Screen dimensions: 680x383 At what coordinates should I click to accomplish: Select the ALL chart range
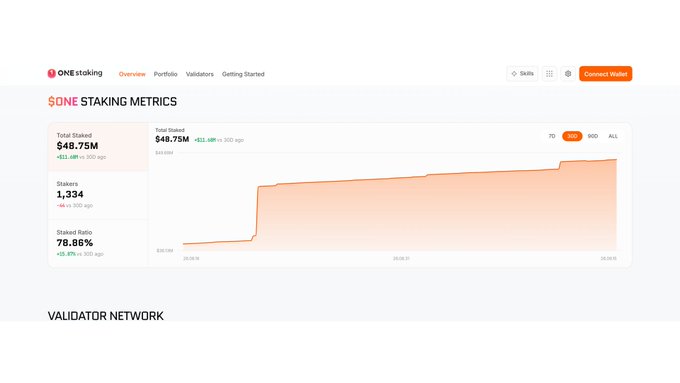coord(613,136)
